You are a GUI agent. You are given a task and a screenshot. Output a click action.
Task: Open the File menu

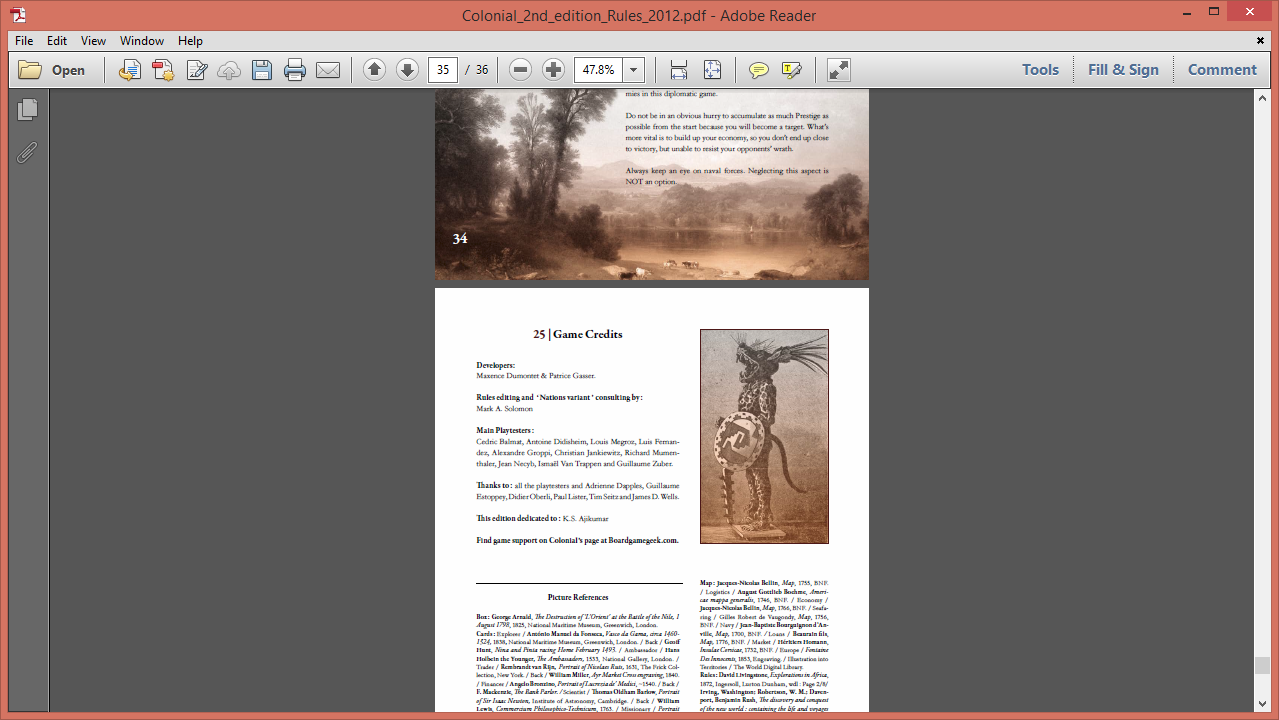coord(24,41)
